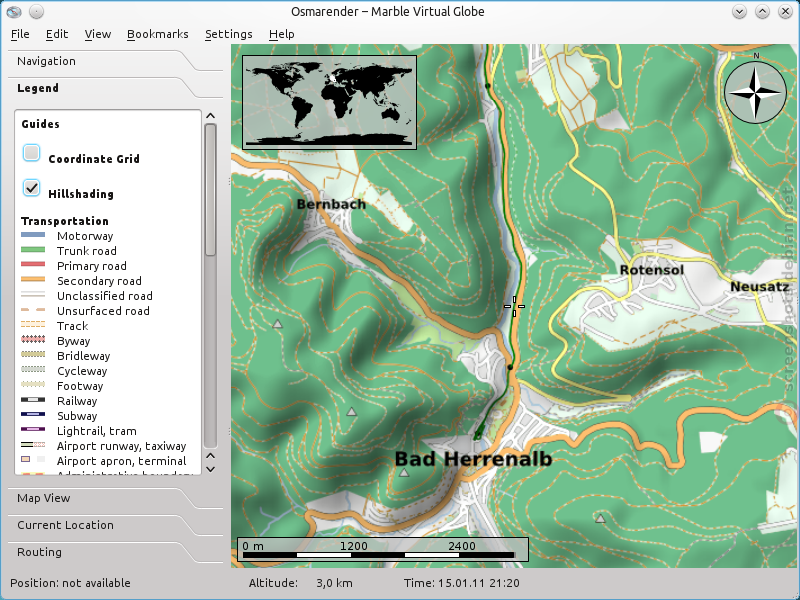Click the Unclassified road swatch icon
Image resolution: width=800 pixels, height=600 pixels.
click(x=33, y=295)
